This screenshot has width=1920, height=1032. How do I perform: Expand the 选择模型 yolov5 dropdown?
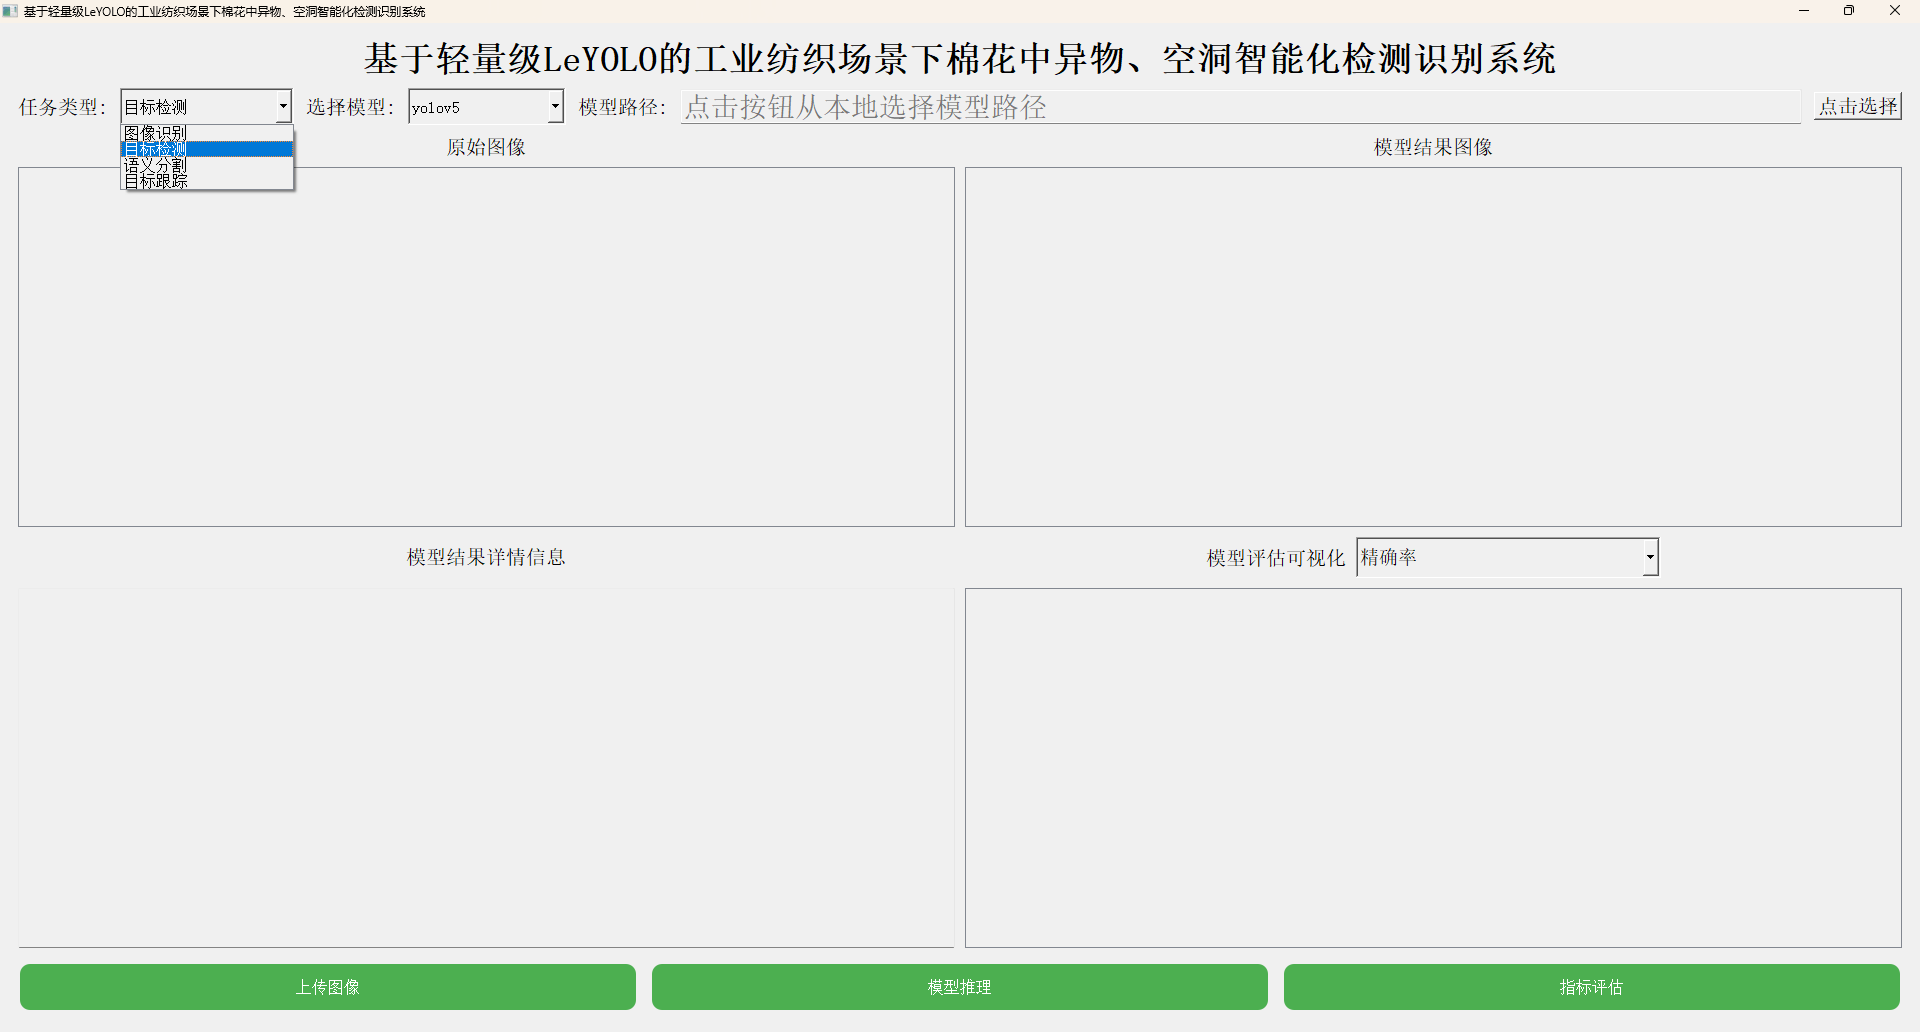click(486, 107)
